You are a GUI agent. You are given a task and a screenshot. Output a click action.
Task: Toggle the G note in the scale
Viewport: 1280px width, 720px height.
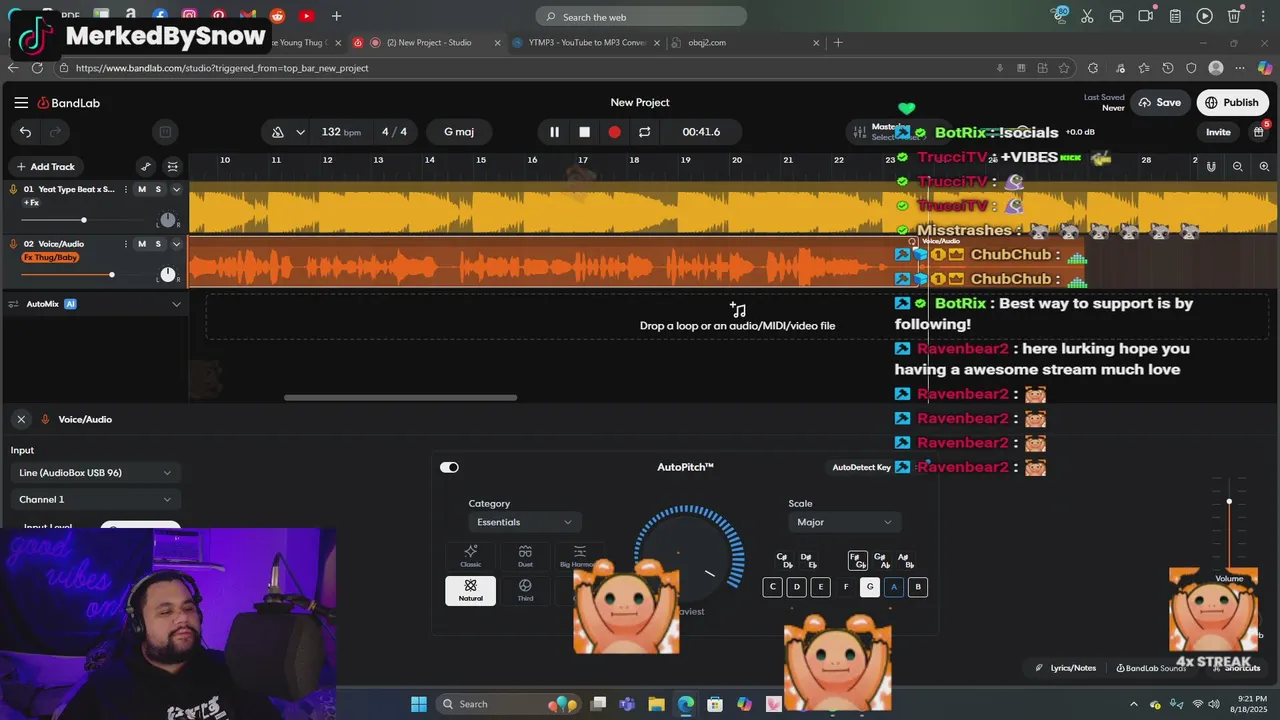tap(870, 587)
